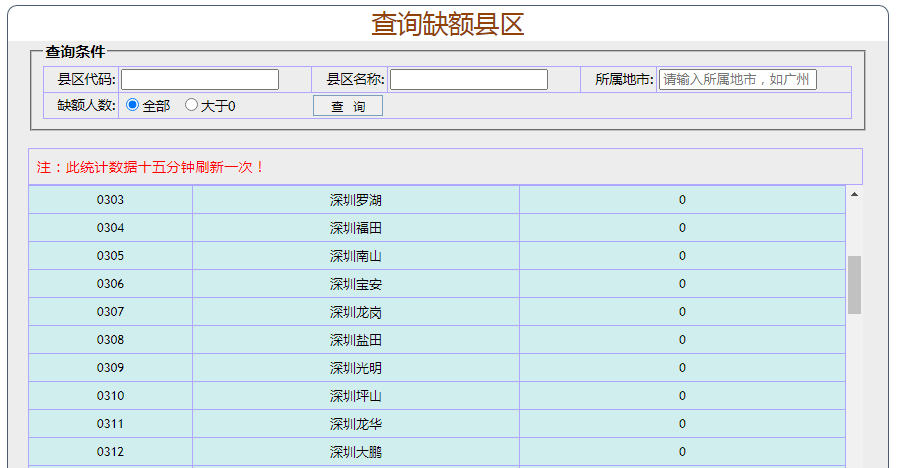Click the 深圳龙岗 name cell
The height and width of the screenshot is (468, 897).
coord(356,312)
